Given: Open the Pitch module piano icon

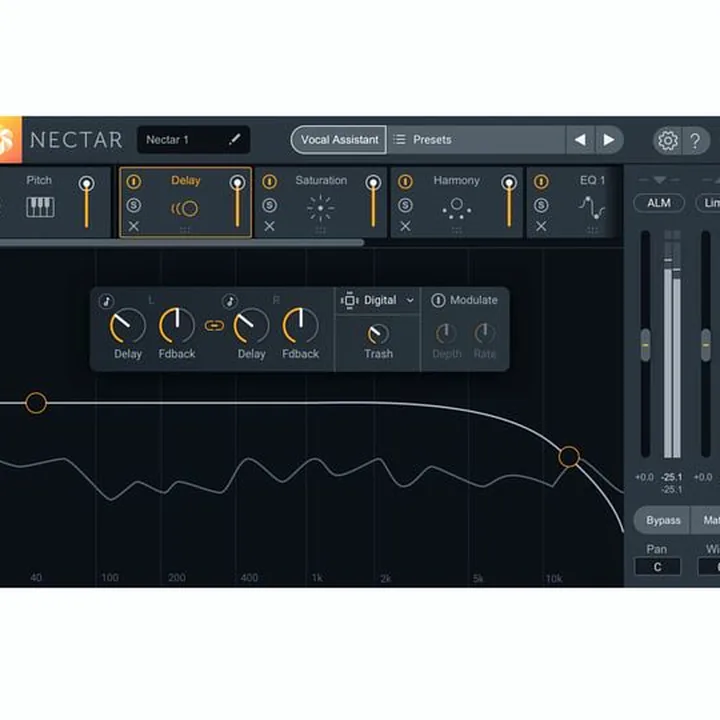Looking at the screenshot, I should tap(40, 207).
